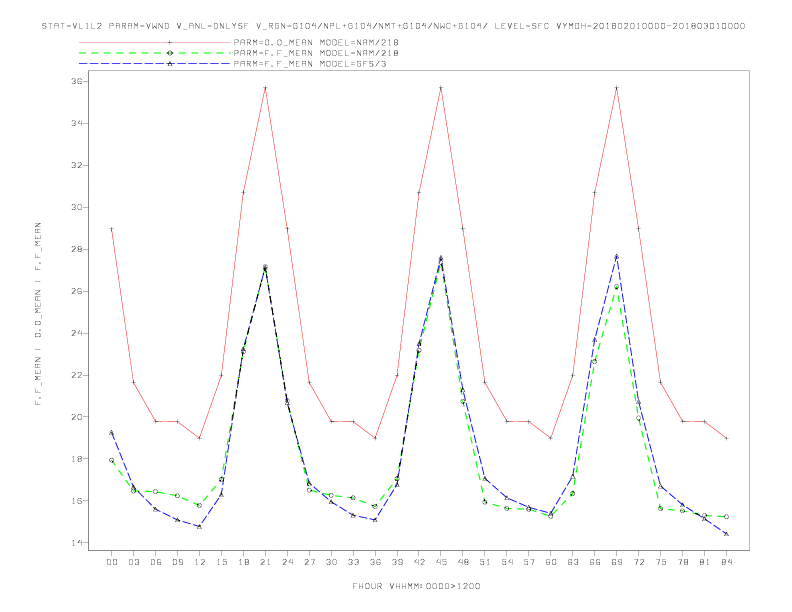Image resolution: width=792 pixels, height=612 pixels.
Task: Click x-axis forecast hour label 75
Action: [x=661, y=562]
